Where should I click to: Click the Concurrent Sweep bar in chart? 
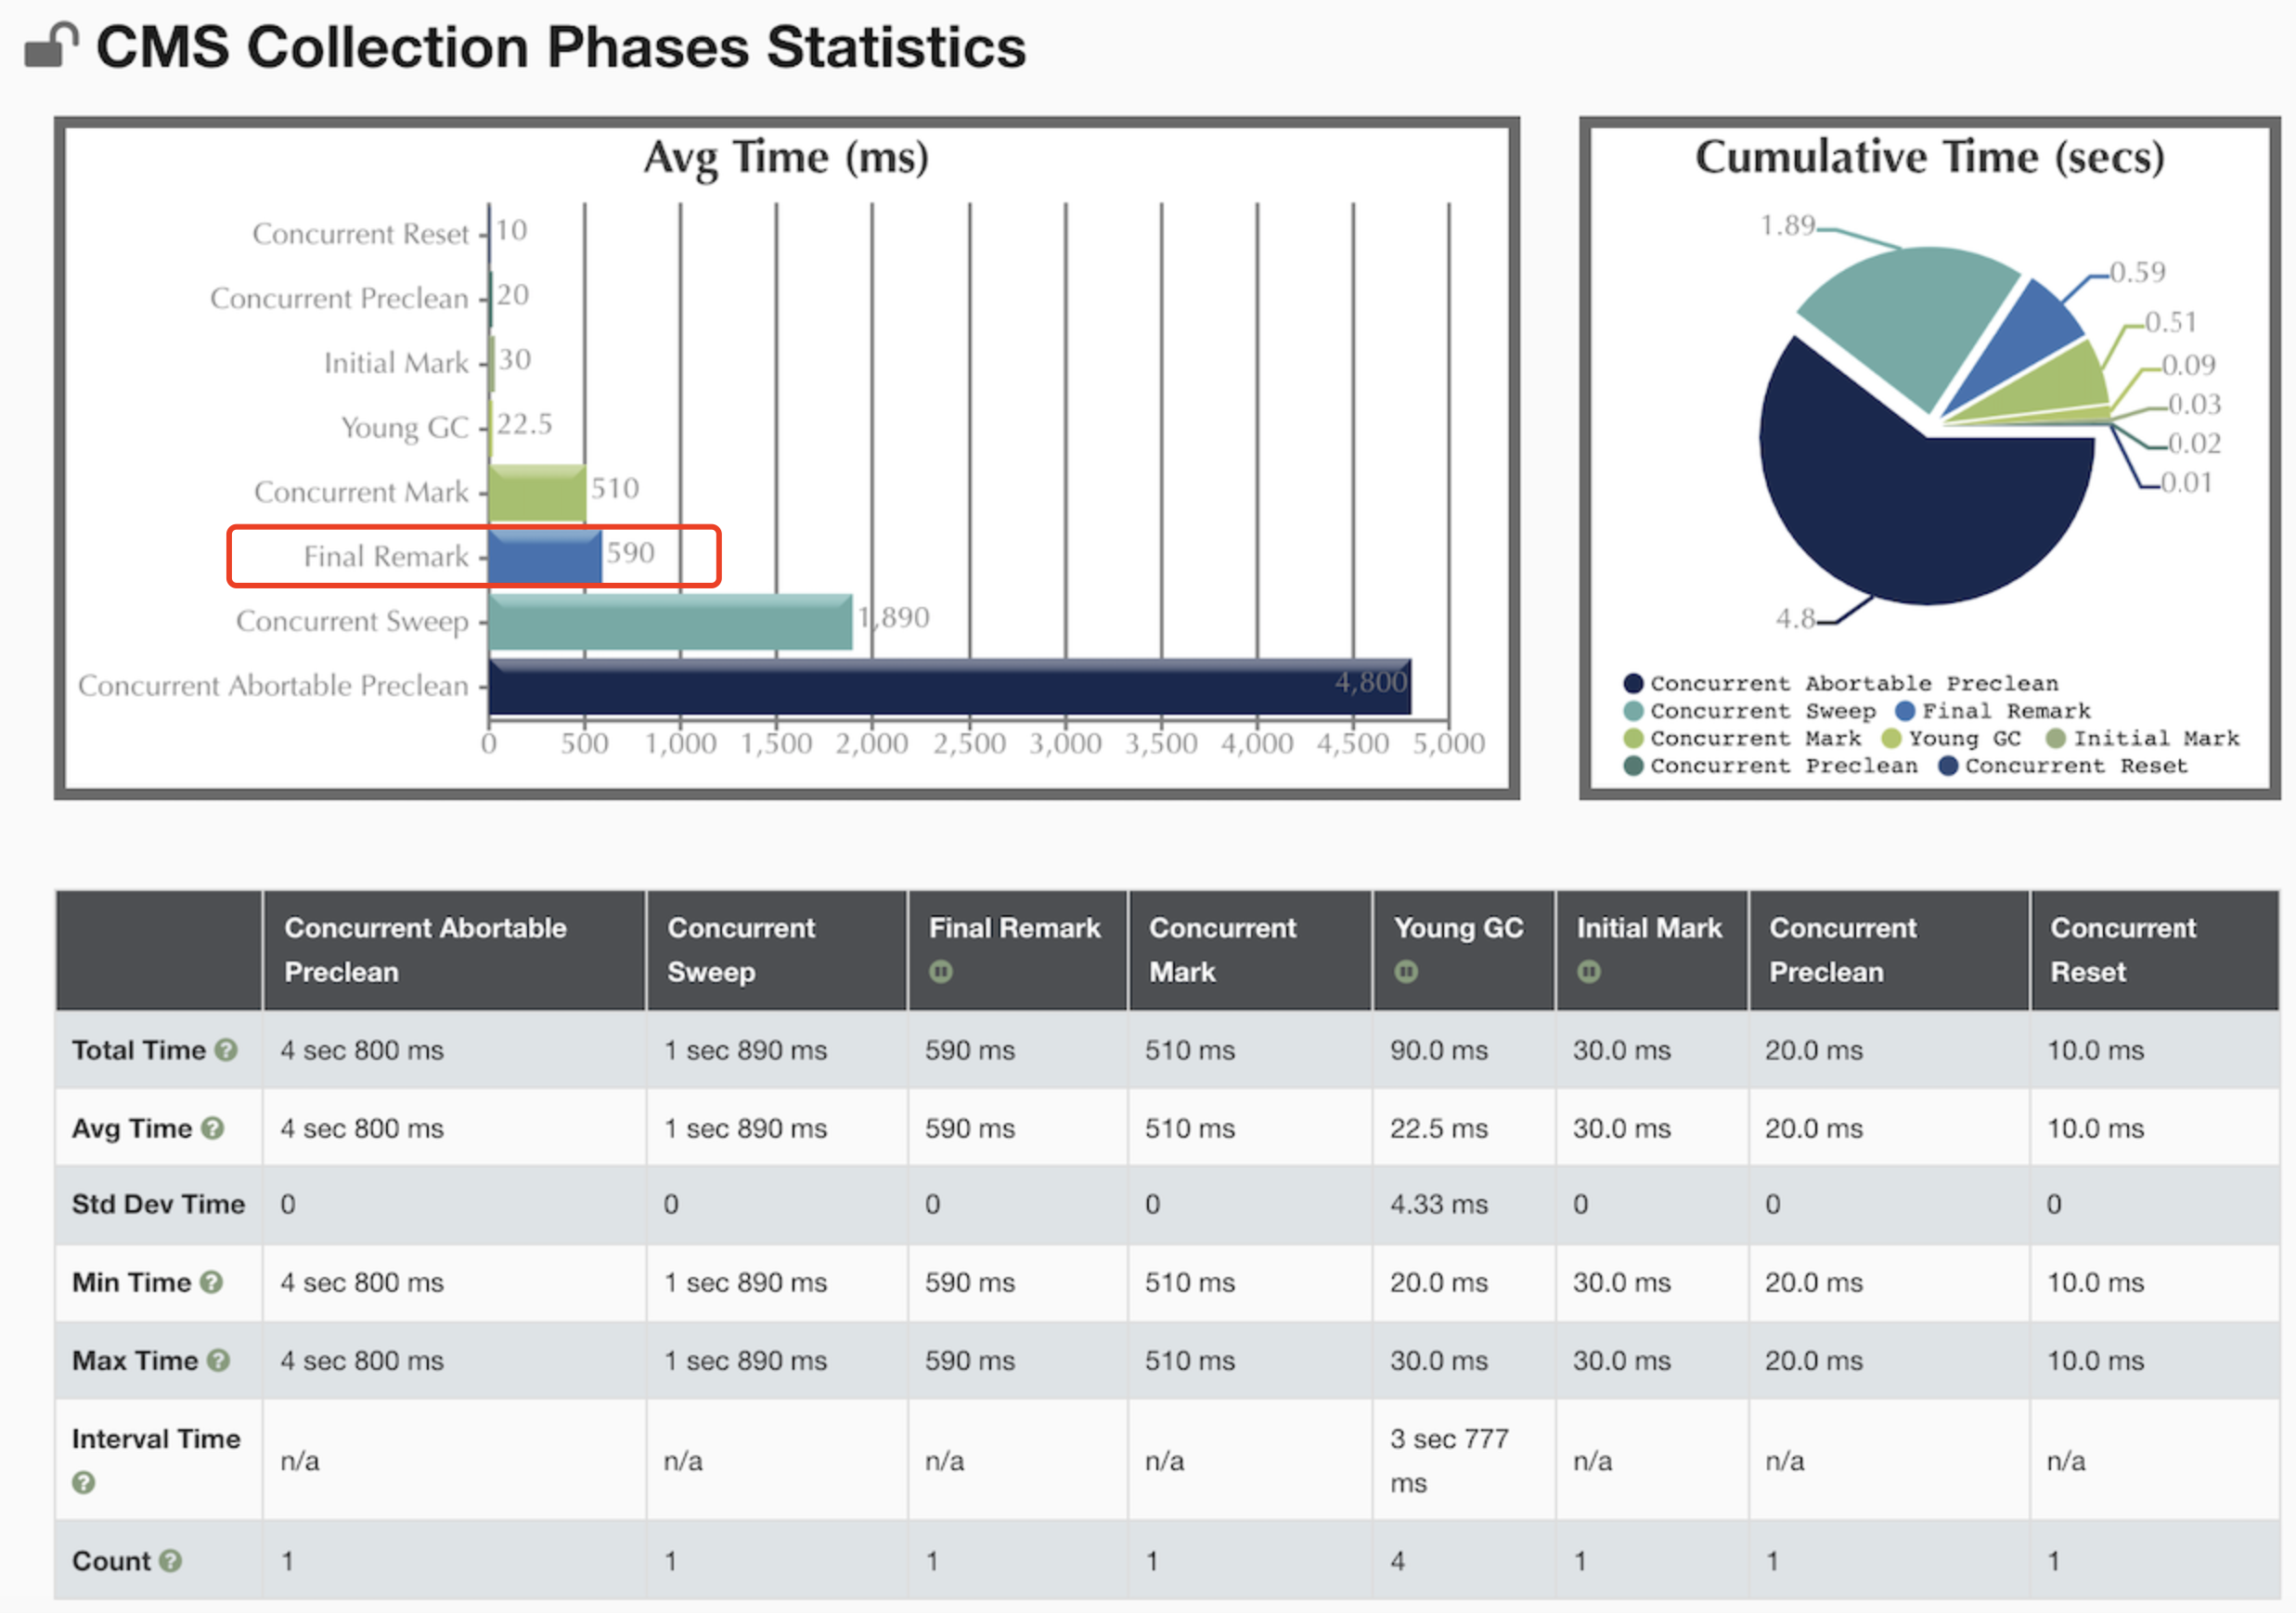(670, 623)
